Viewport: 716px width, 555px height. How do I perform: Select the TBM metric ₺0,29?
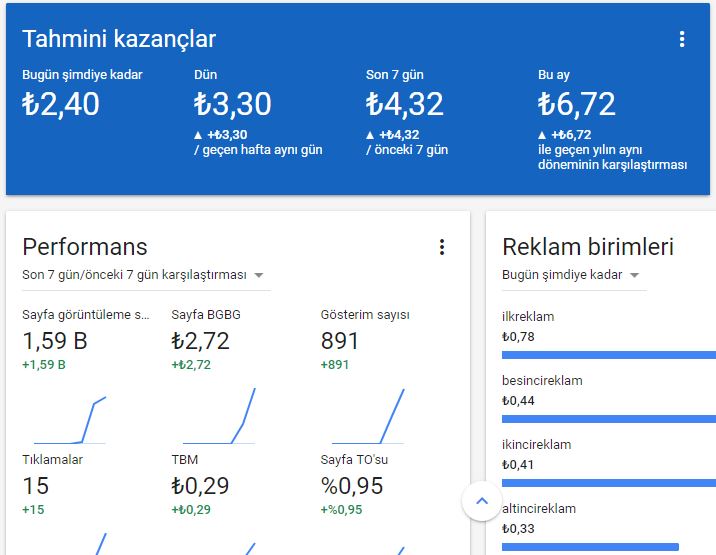click(x=200, y=486)
